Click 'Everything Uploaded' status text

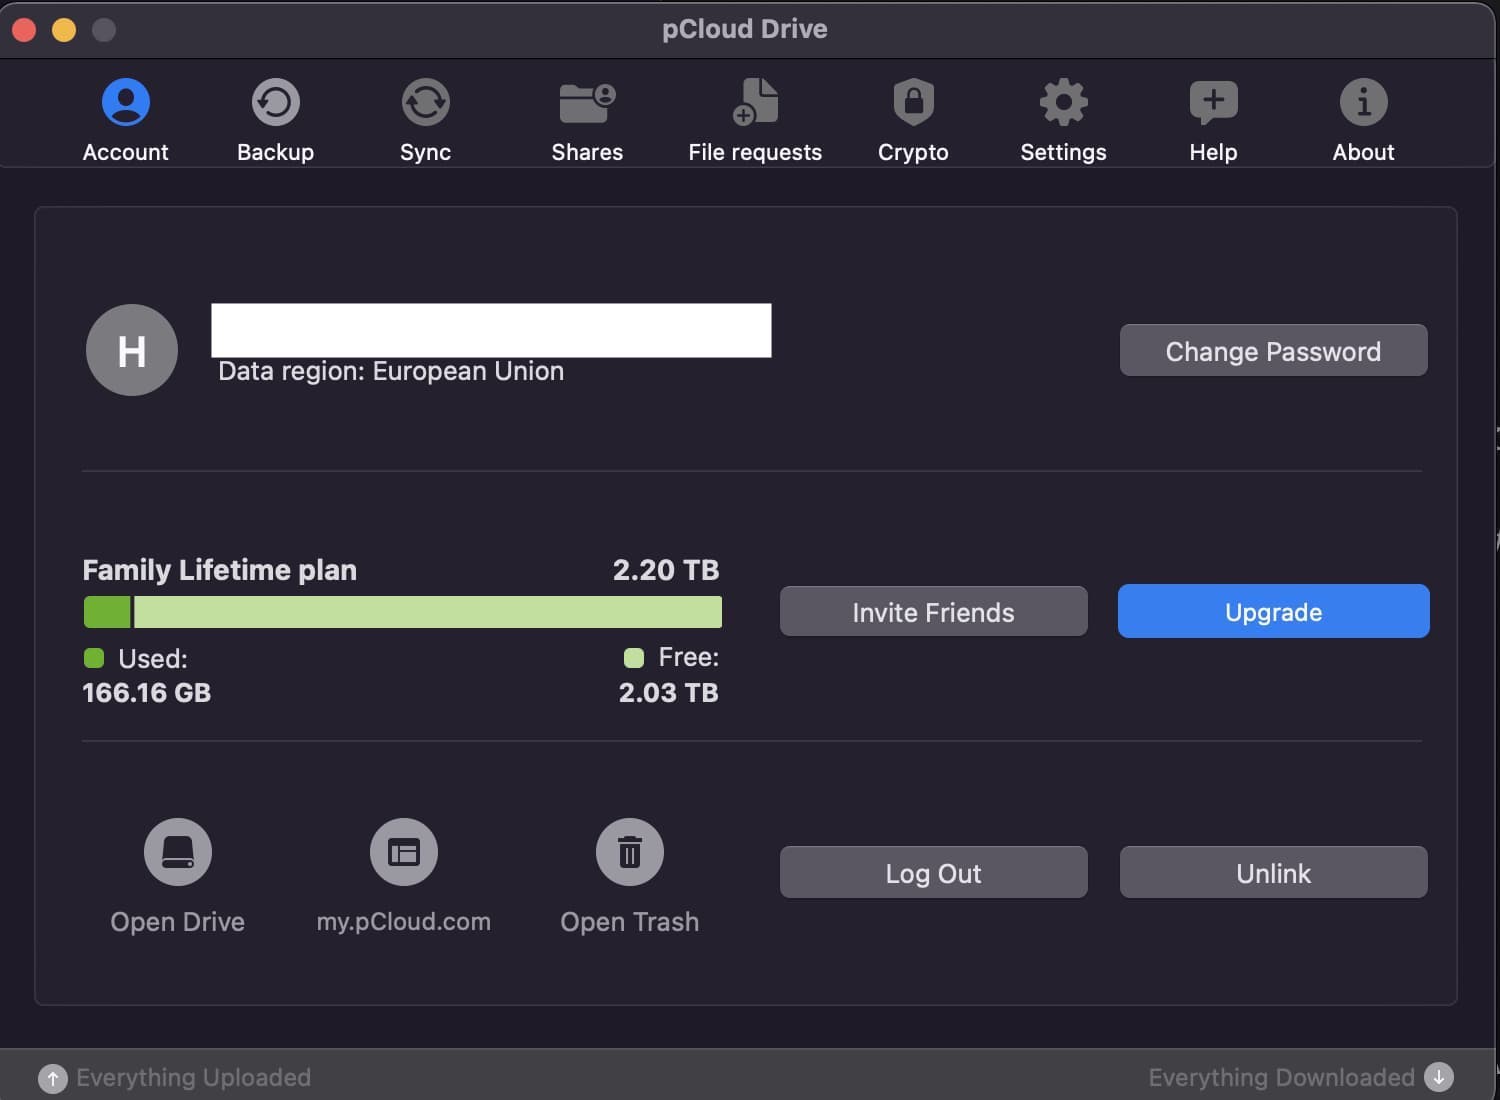pyautogui.click(x=194, y=1078)
